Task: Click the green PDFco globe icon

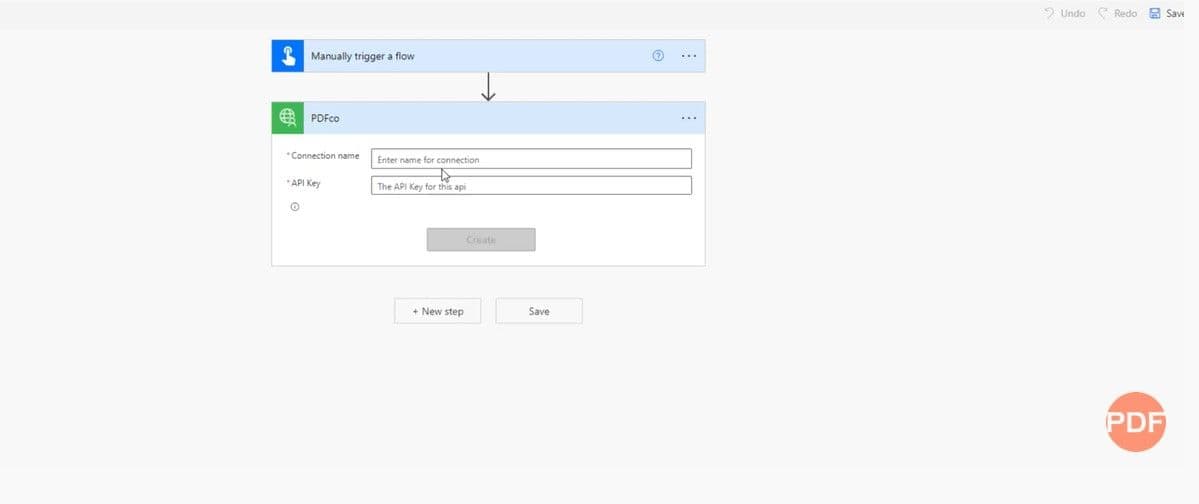Action: 288,118
